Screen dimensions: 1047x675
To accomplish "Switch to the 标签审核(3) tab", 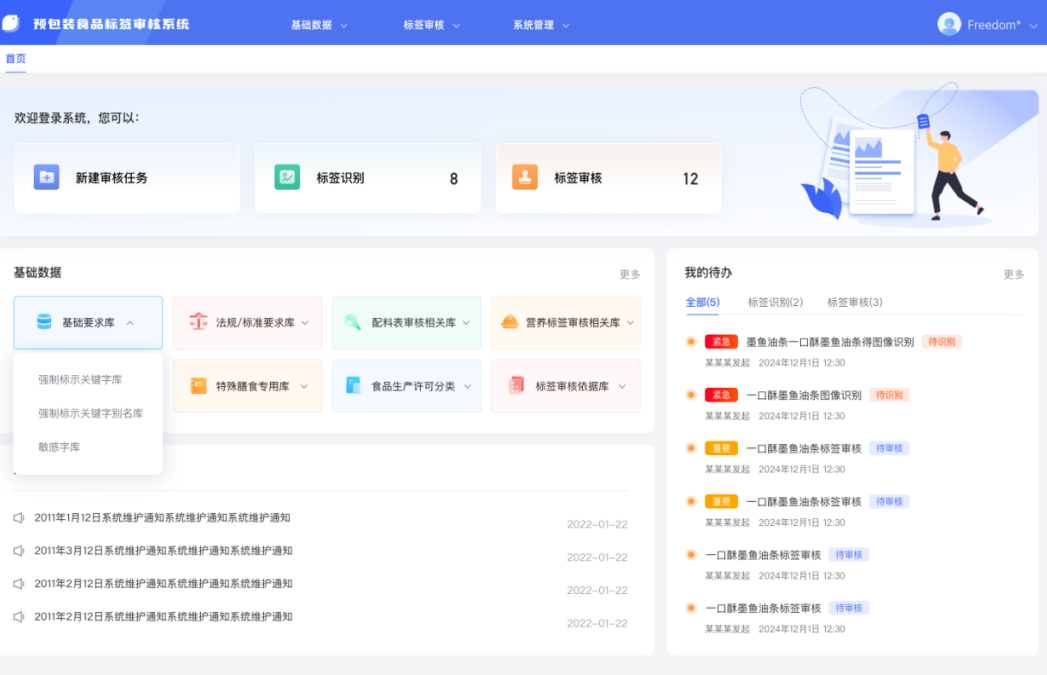I will pyautogui.click(x=854, y=302).
